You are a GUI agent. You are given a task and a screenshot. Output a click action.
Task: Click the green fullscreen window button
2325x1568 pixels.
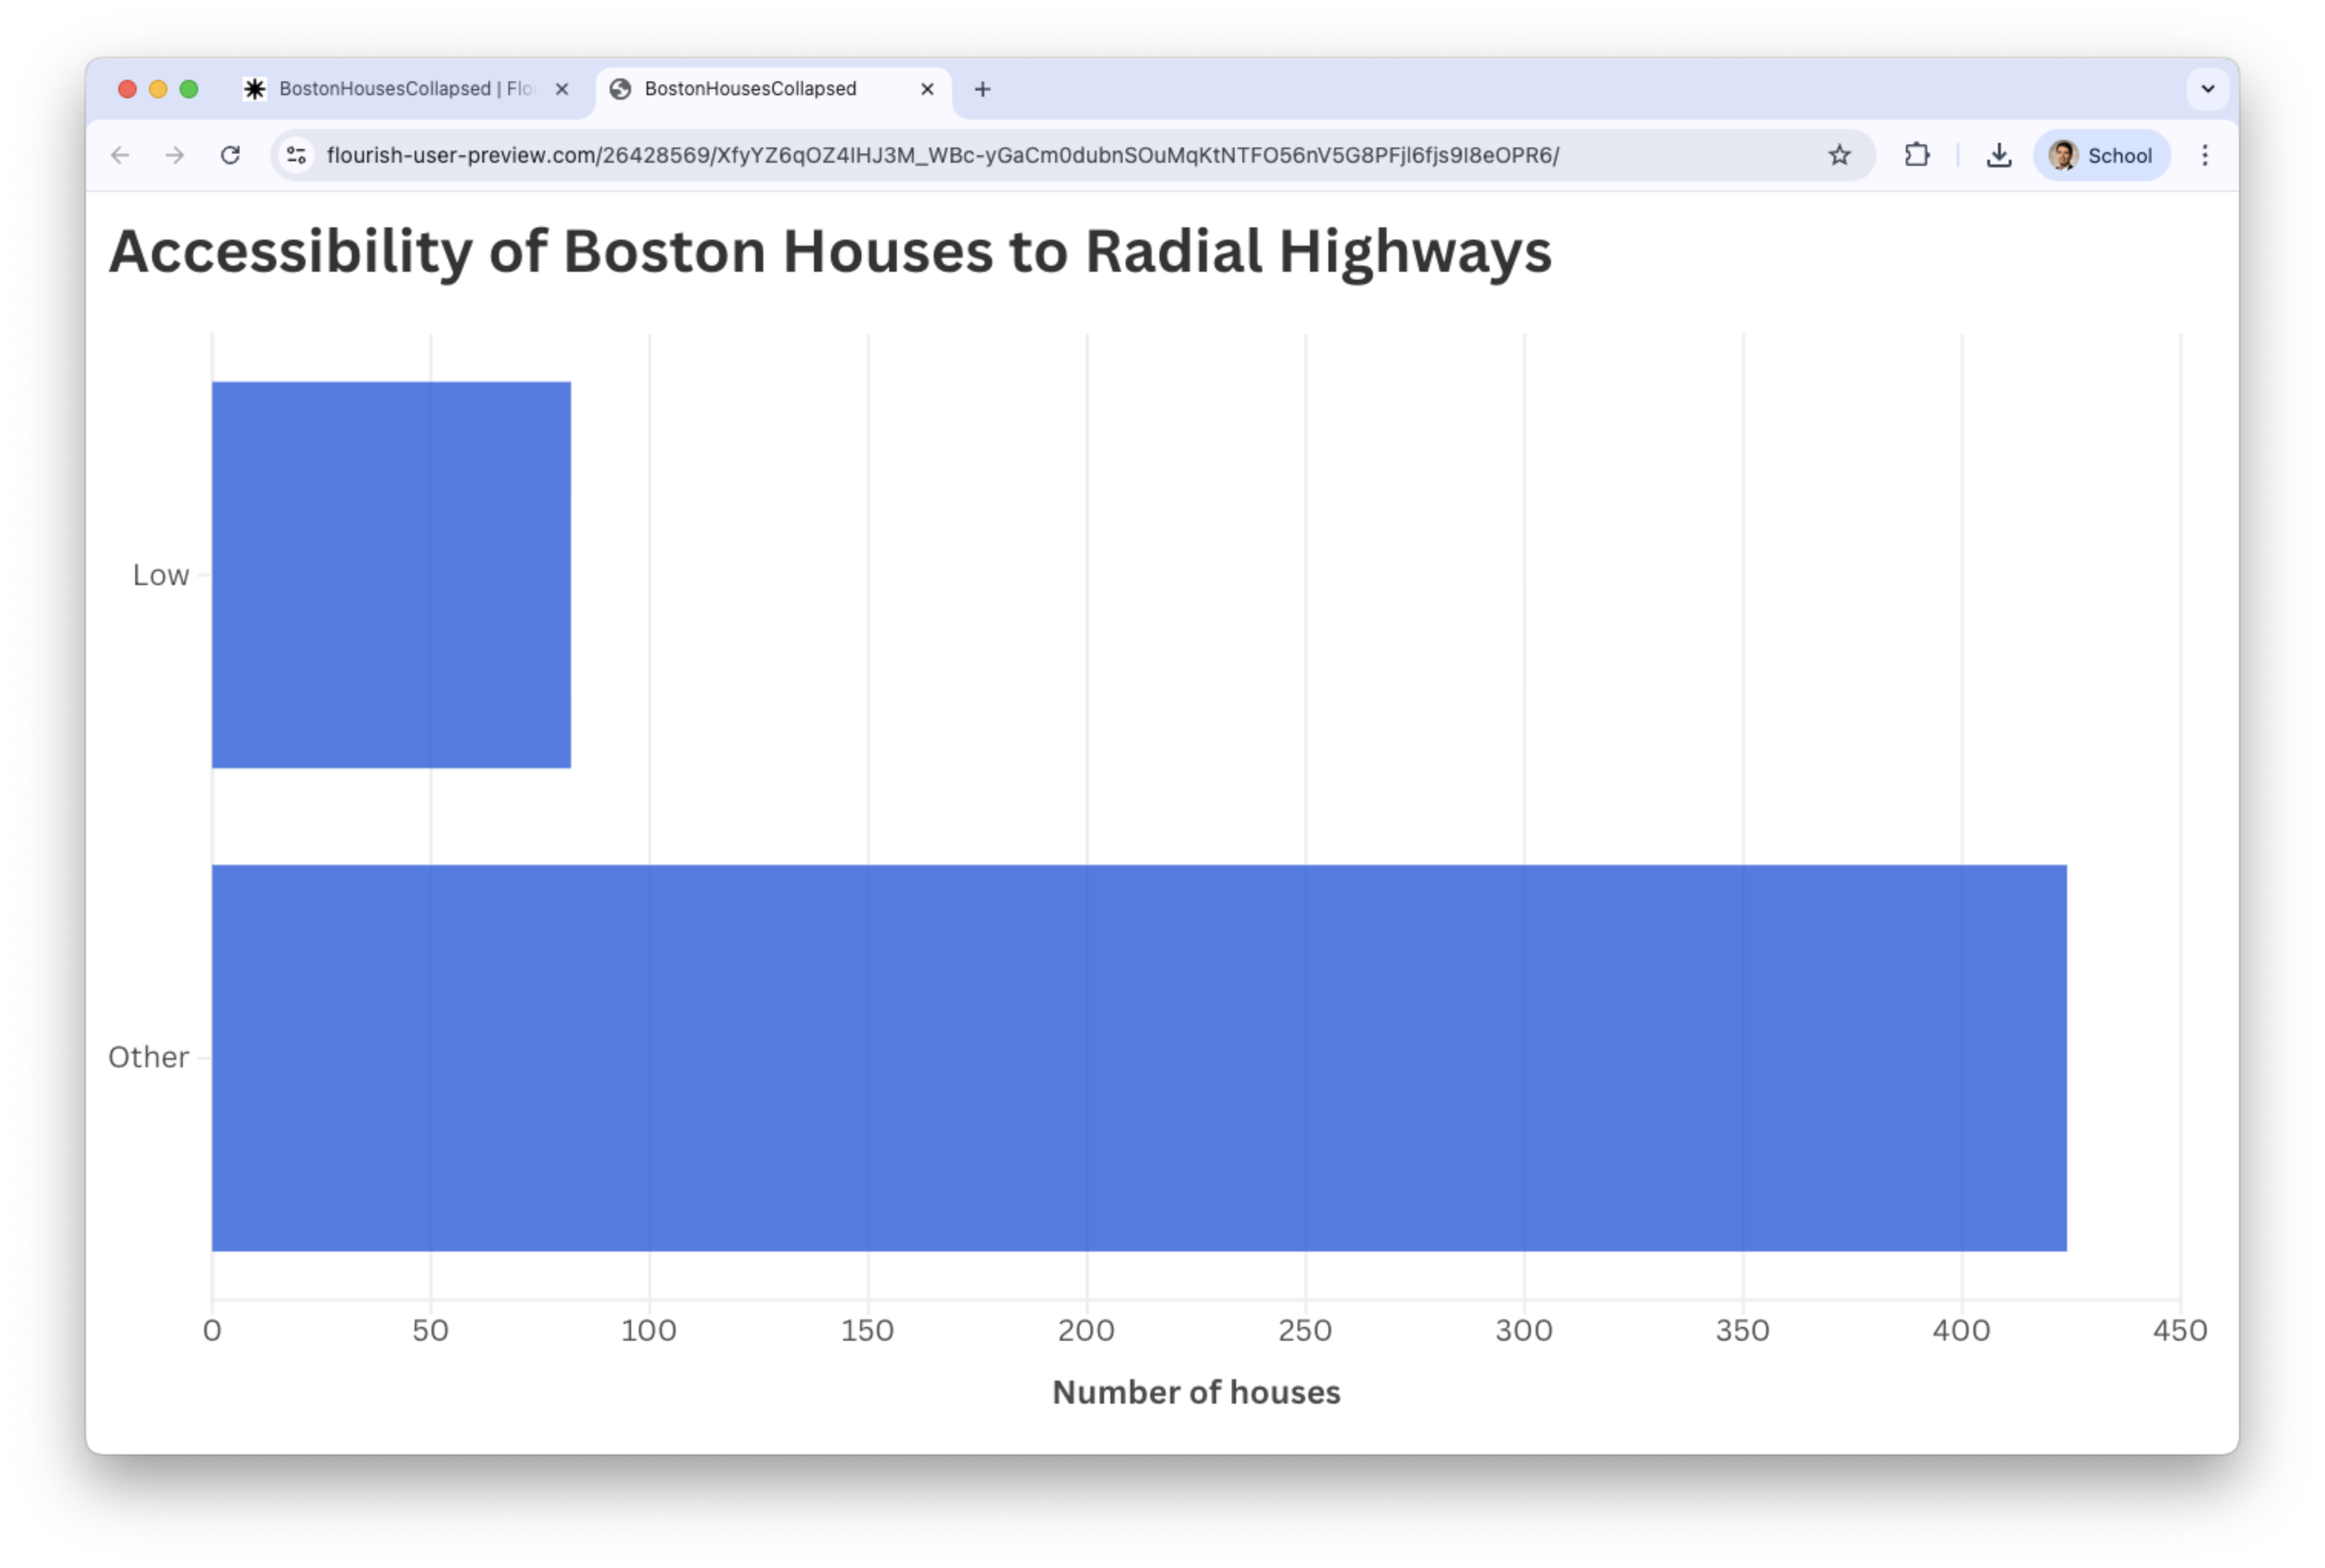[x=188, y=89]
